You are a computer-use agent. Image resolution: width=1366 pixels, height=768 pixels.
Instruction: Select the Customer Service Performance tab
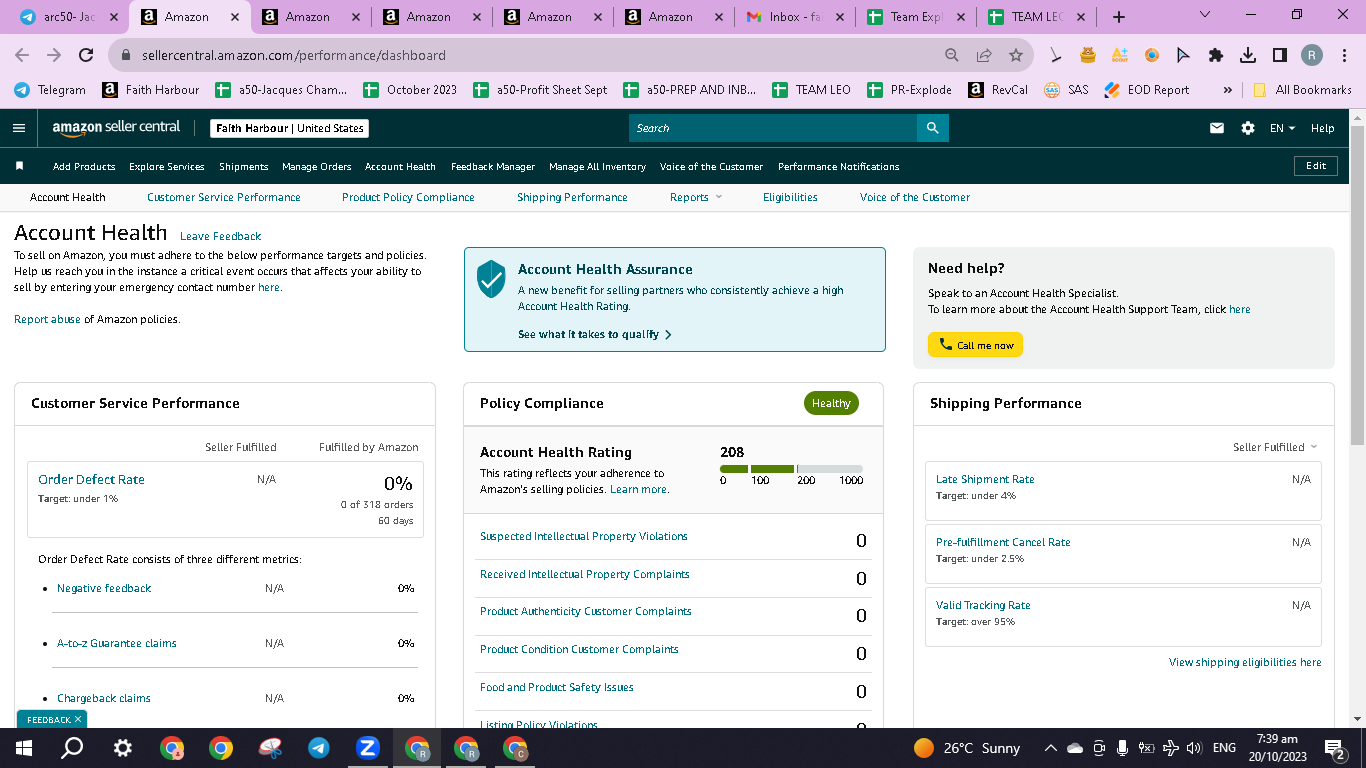tap(224, 197)
